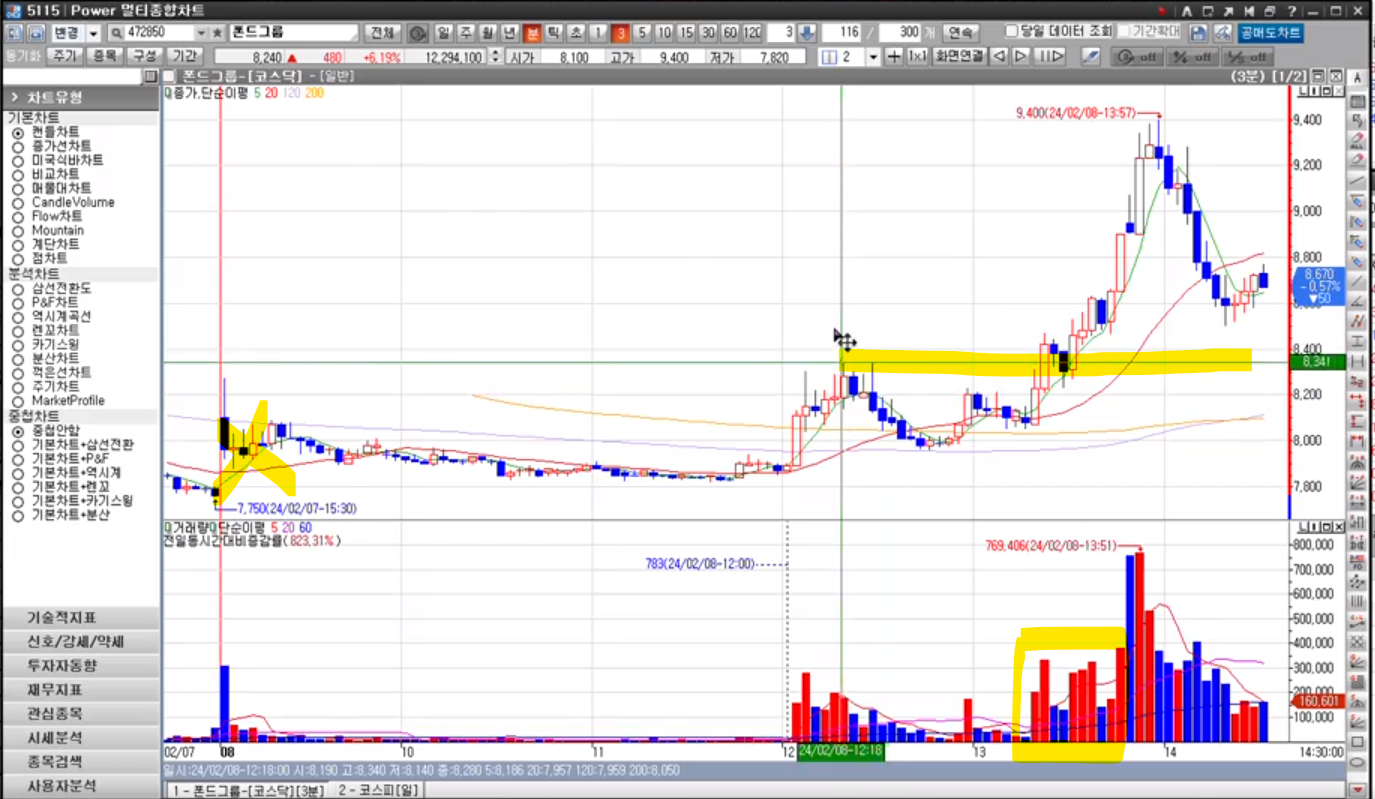Viewport: 1375px width, 799px height.
Task: Open chart split count dropdown
Action: (872, 57)
